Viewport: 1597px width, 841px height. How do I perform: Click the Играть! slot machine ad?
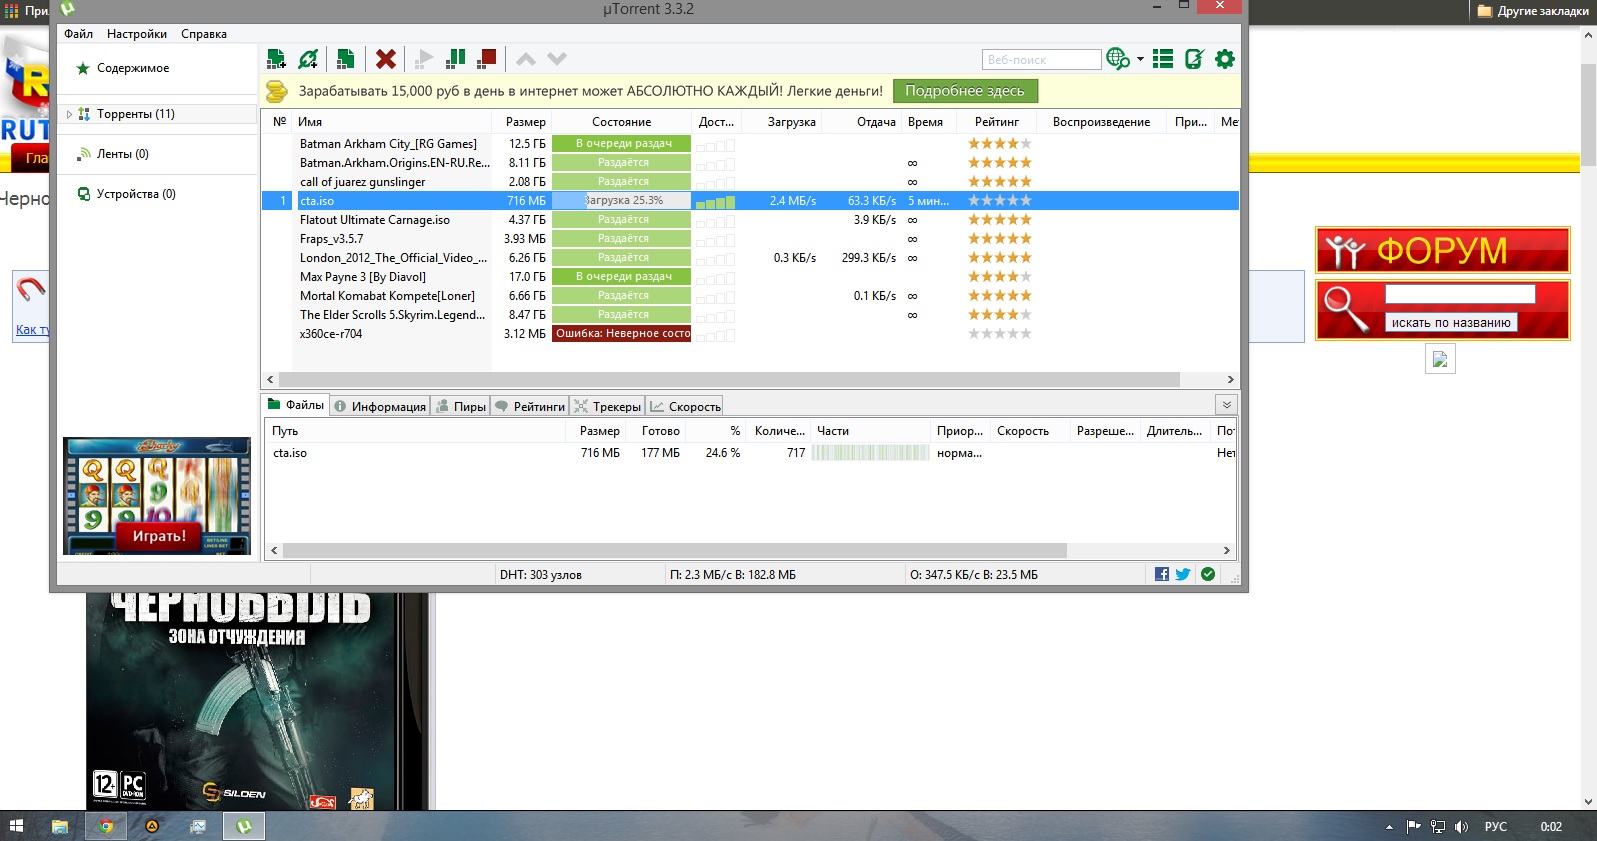point(157,496)
